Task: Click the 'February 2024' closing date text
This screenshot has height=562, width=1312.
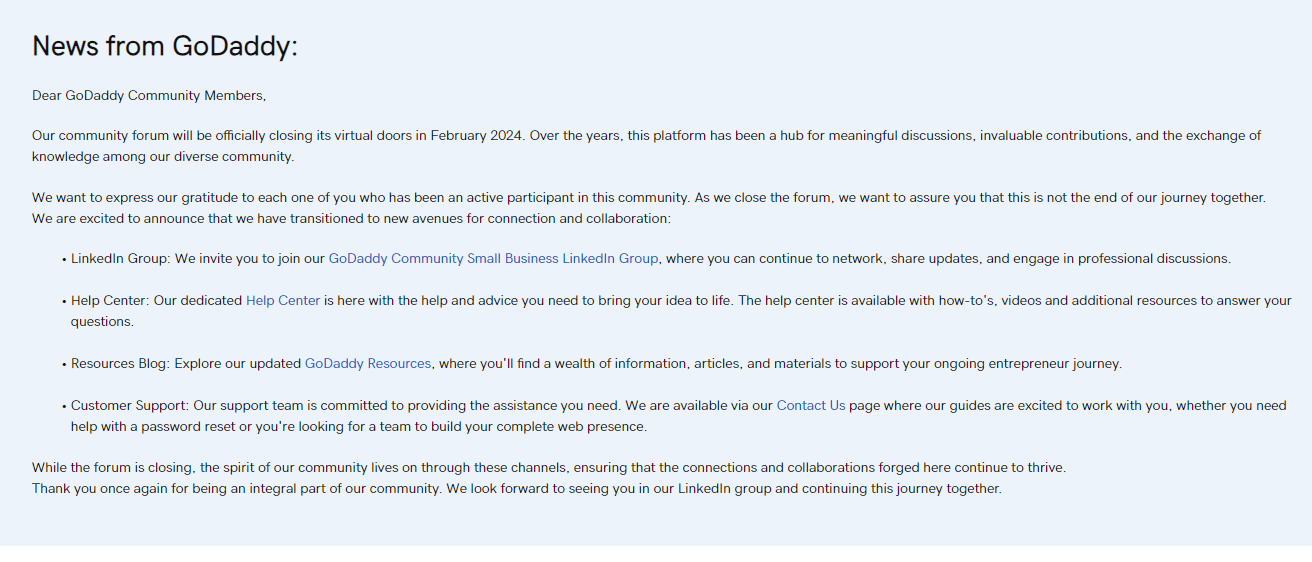Action: pyautogui.click(x=477, y=136)
